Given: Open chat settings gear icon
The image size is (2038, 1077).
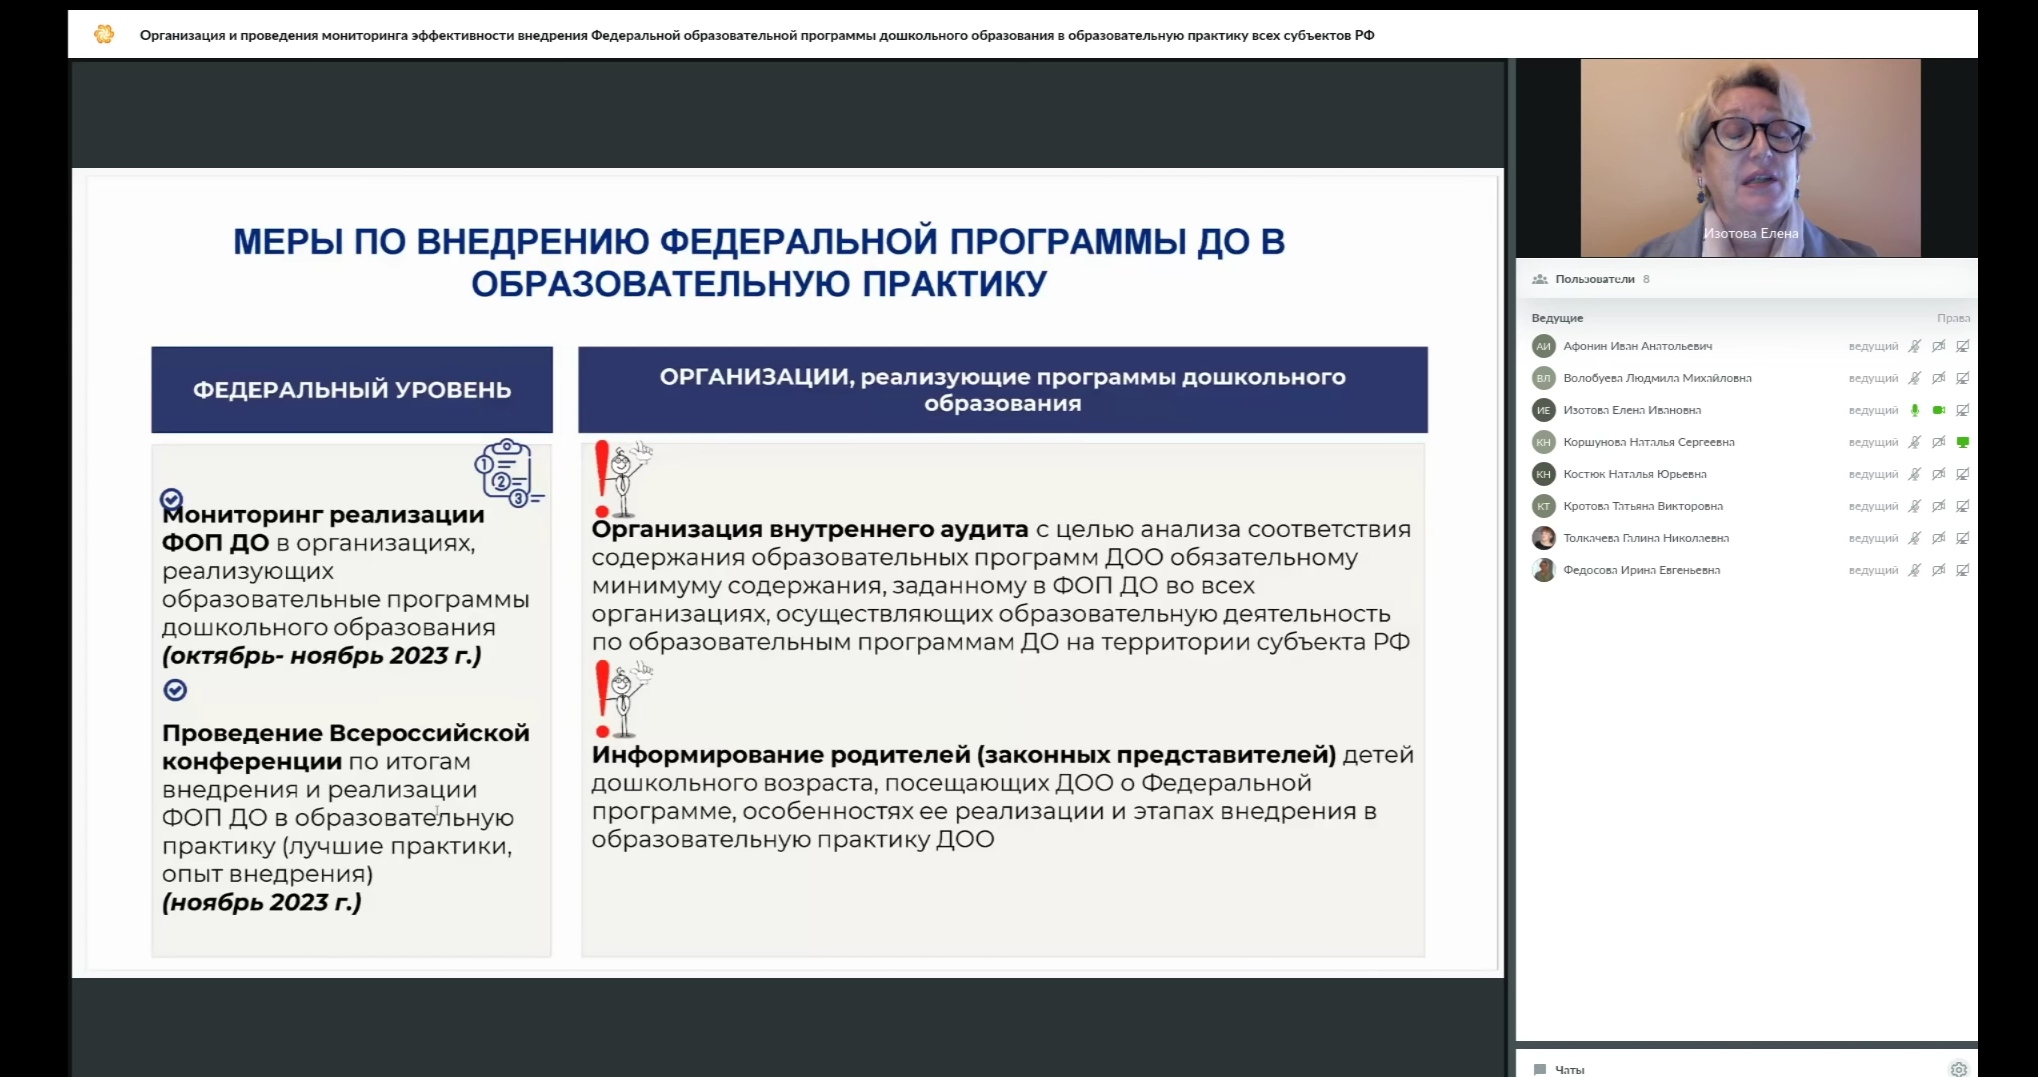Looking at the screenshot, I should pos(1958,1069).
